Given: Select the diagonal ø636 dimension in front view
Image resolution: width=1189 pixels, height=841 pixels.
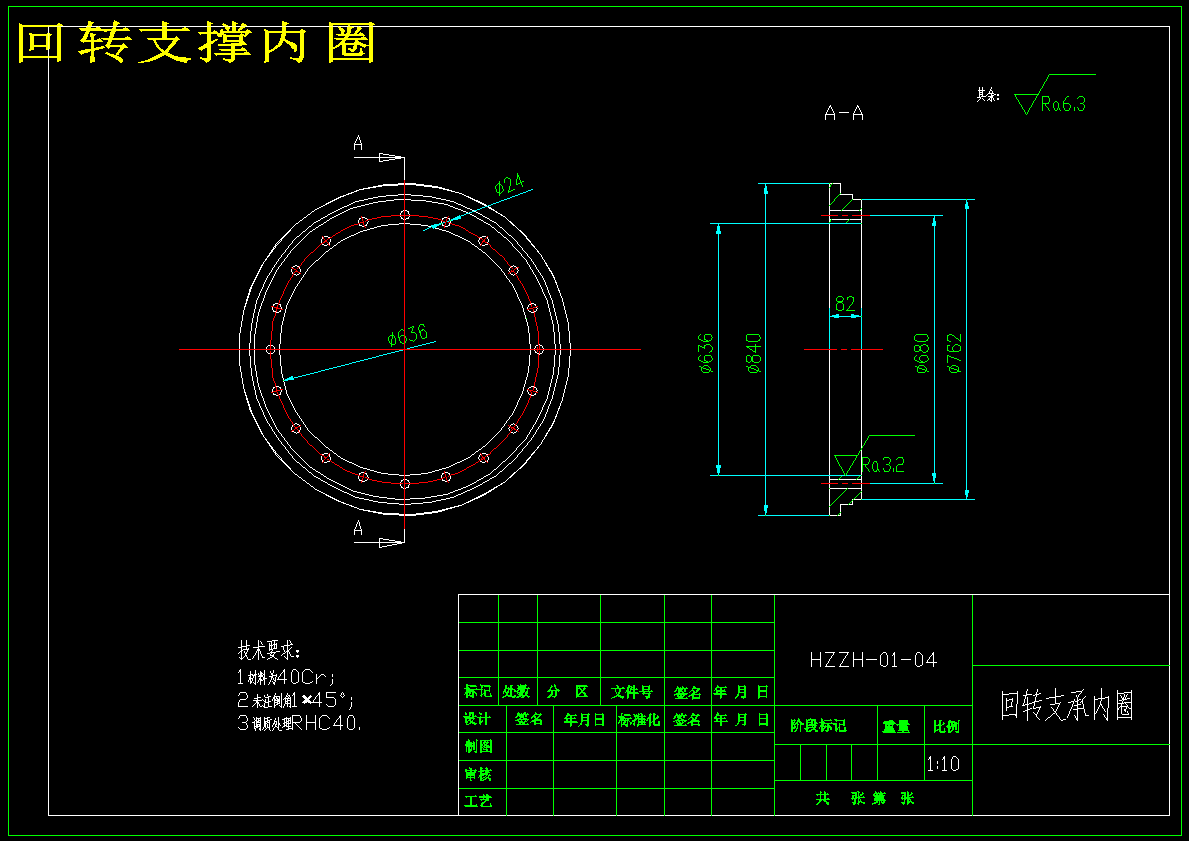Looking at the screenshot, I should tap(408, 335).
